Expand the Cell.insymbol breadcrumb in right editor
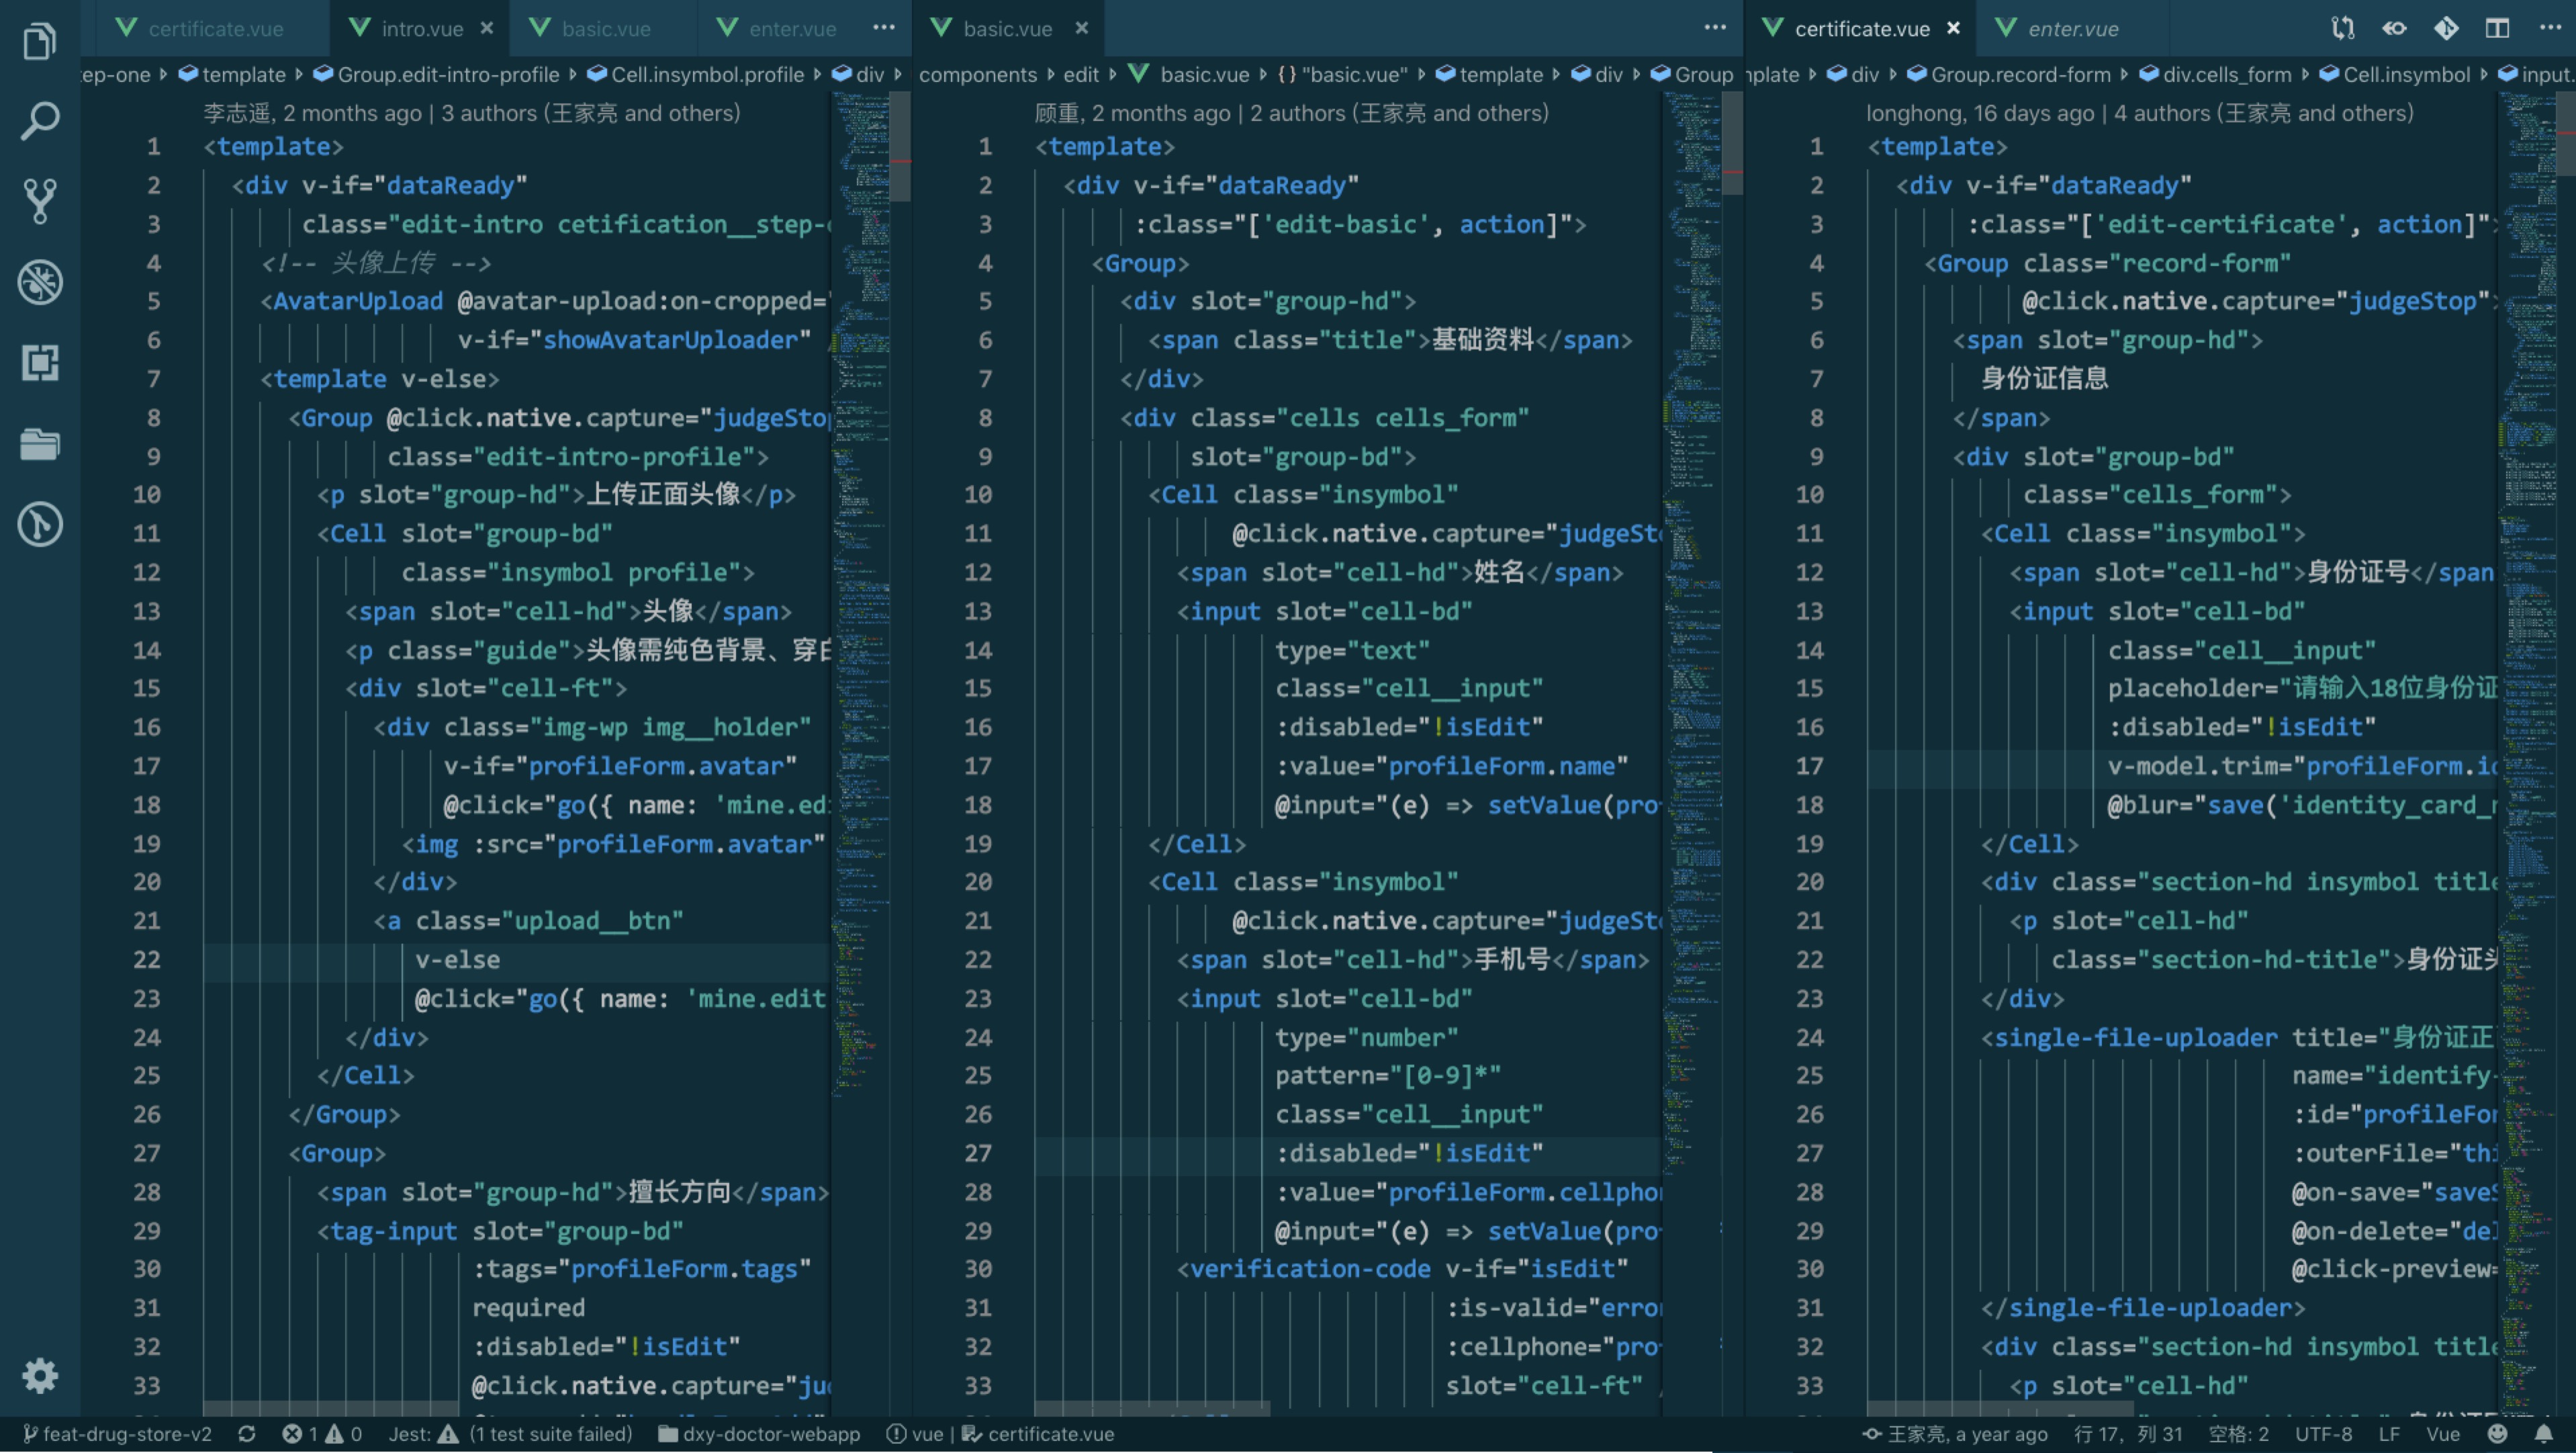Screen dimensions: 2576x1453 2406,75
